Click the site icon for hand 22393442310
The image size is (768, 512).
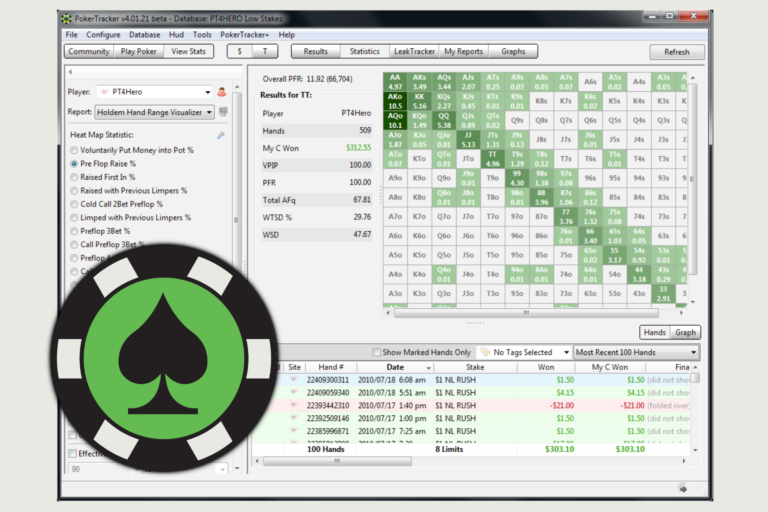pos(294,405)
